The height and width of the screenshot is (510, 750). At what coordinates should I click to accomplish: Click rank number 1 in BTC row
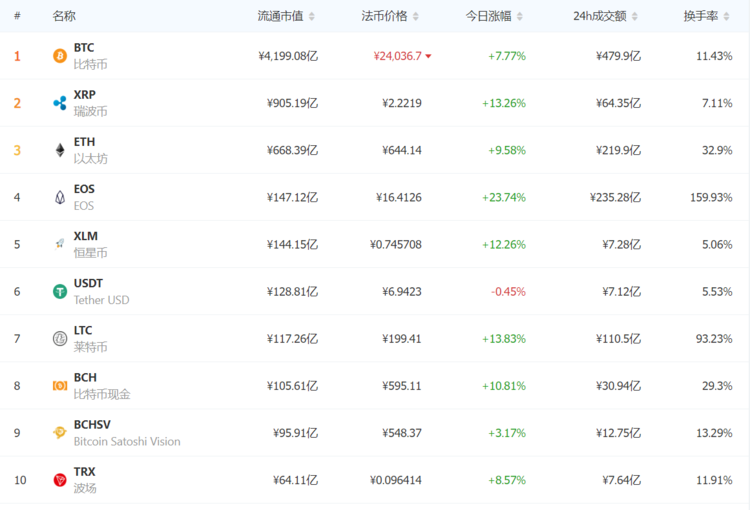click(x=17, y=56)
